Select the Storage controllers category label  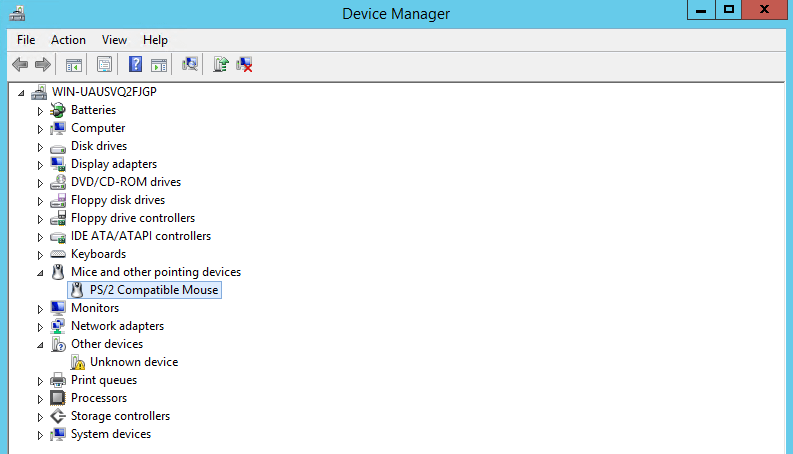point(120,416)
